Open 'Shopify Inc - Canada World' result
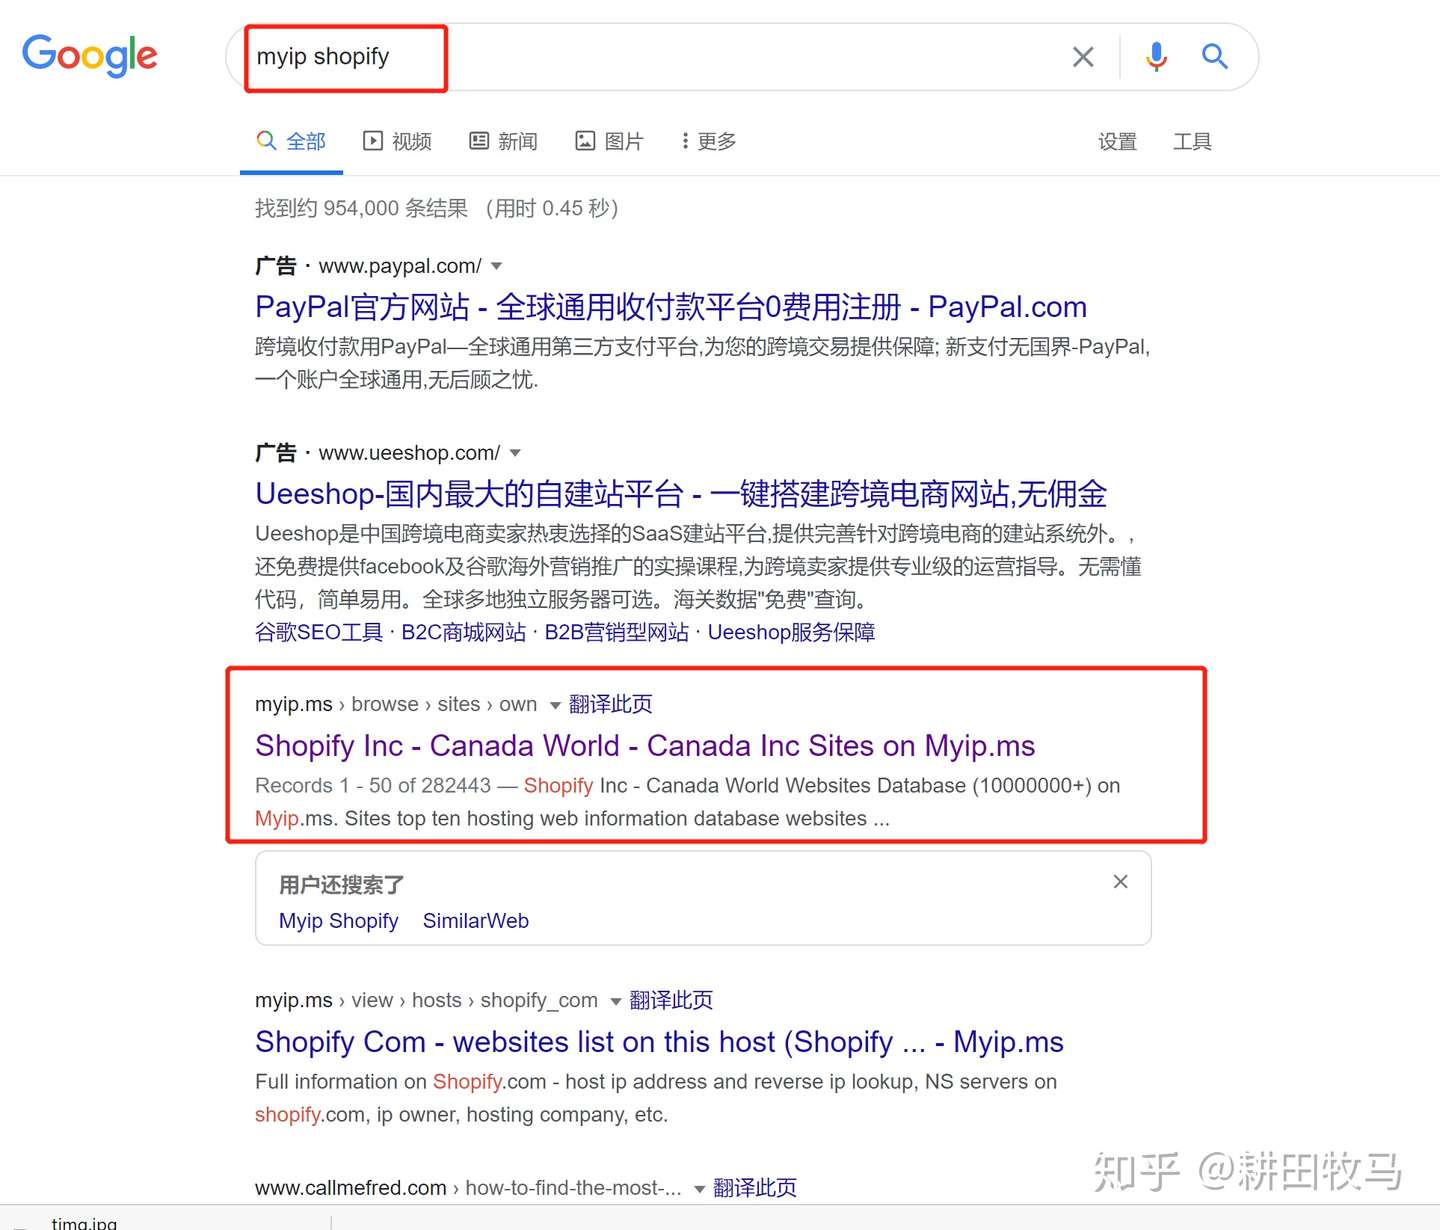Screen dimensions: 1440x1230 click(x=645, y=746)
